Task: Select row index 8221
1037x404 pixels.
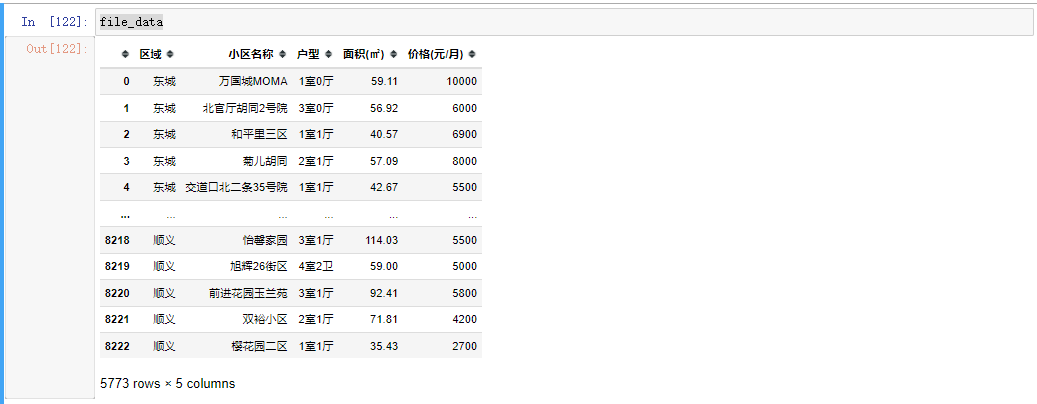Action: (117, 319)
